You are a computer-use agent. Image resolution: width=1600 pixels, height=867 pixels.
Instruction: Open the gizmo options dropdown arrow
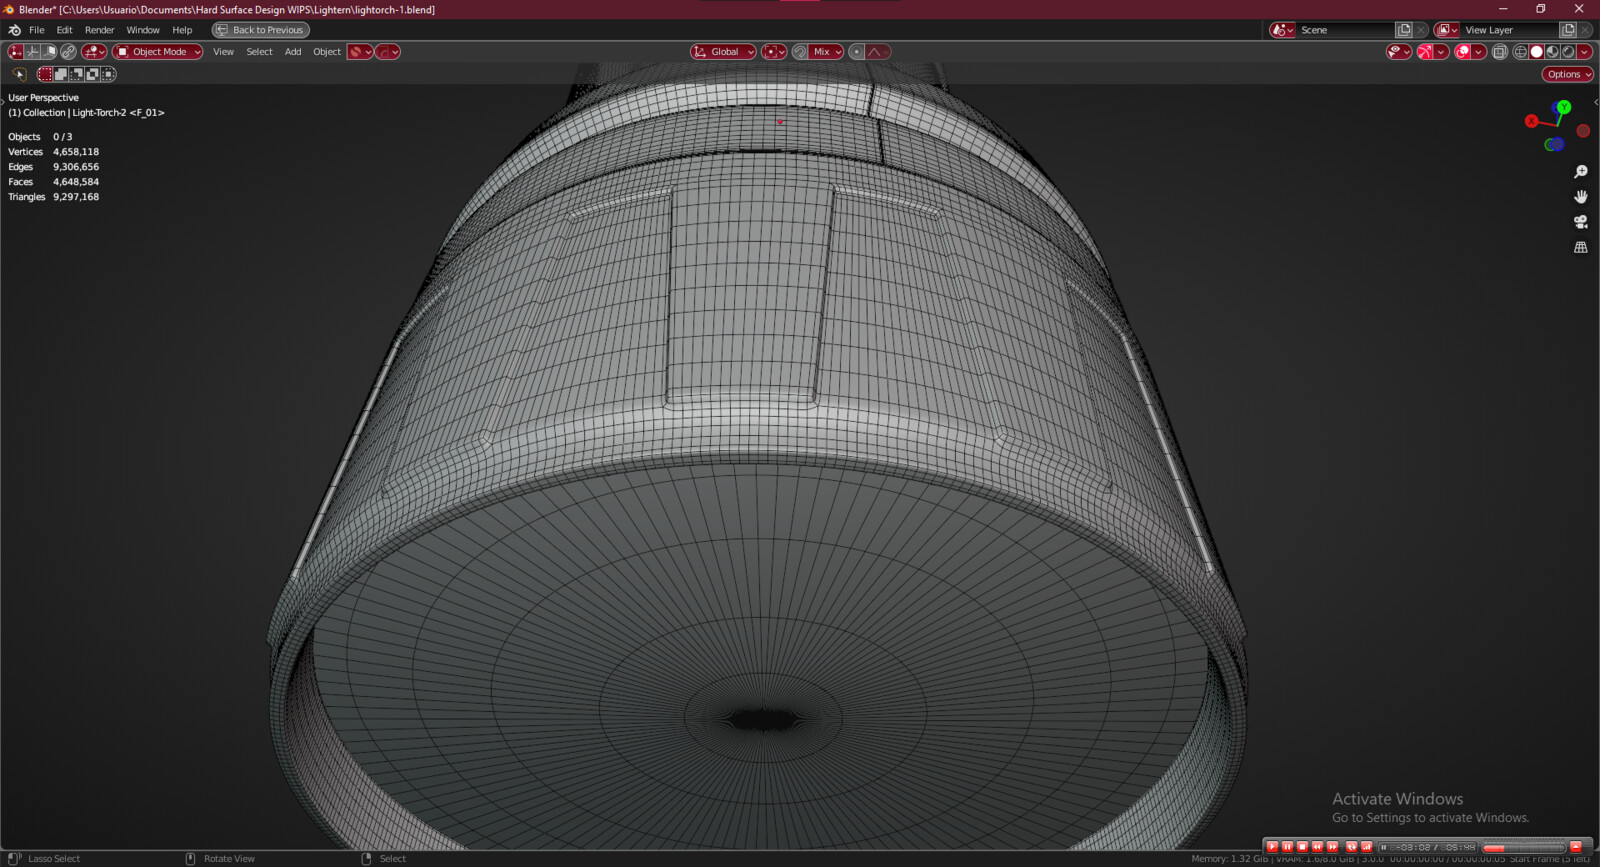[1441, 52]
